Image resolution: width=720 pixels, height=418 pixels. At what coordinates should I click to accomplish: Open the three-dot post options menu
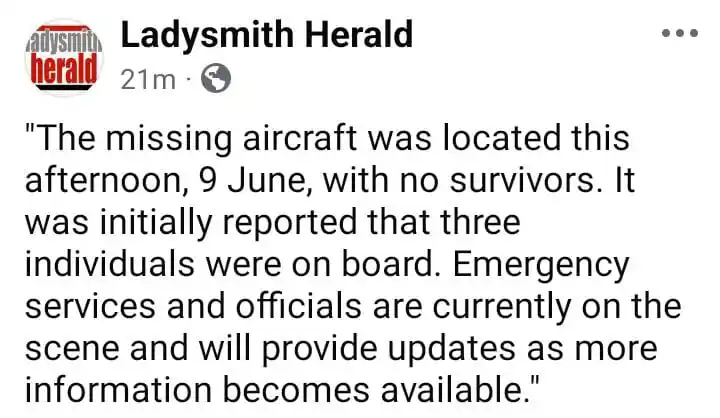[x=680, y=33]
